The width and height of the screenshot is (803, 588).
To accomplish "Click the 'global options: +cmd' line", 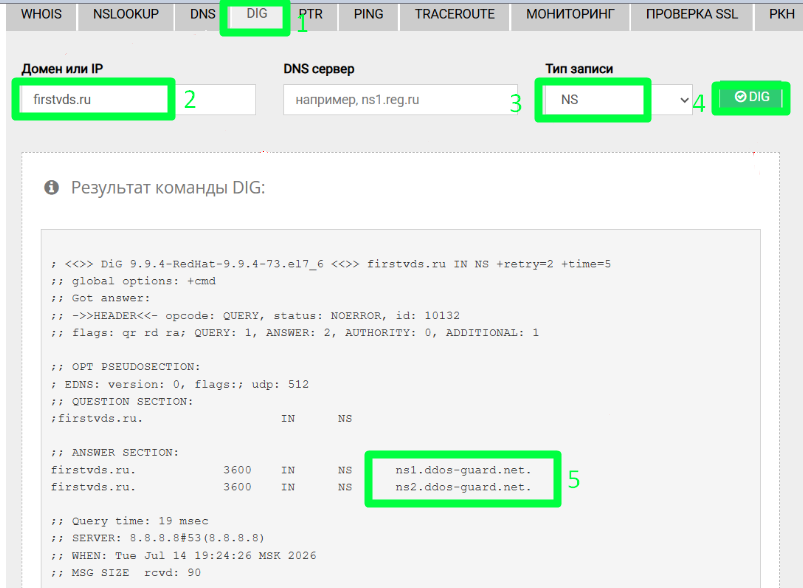I will point(133,281).
